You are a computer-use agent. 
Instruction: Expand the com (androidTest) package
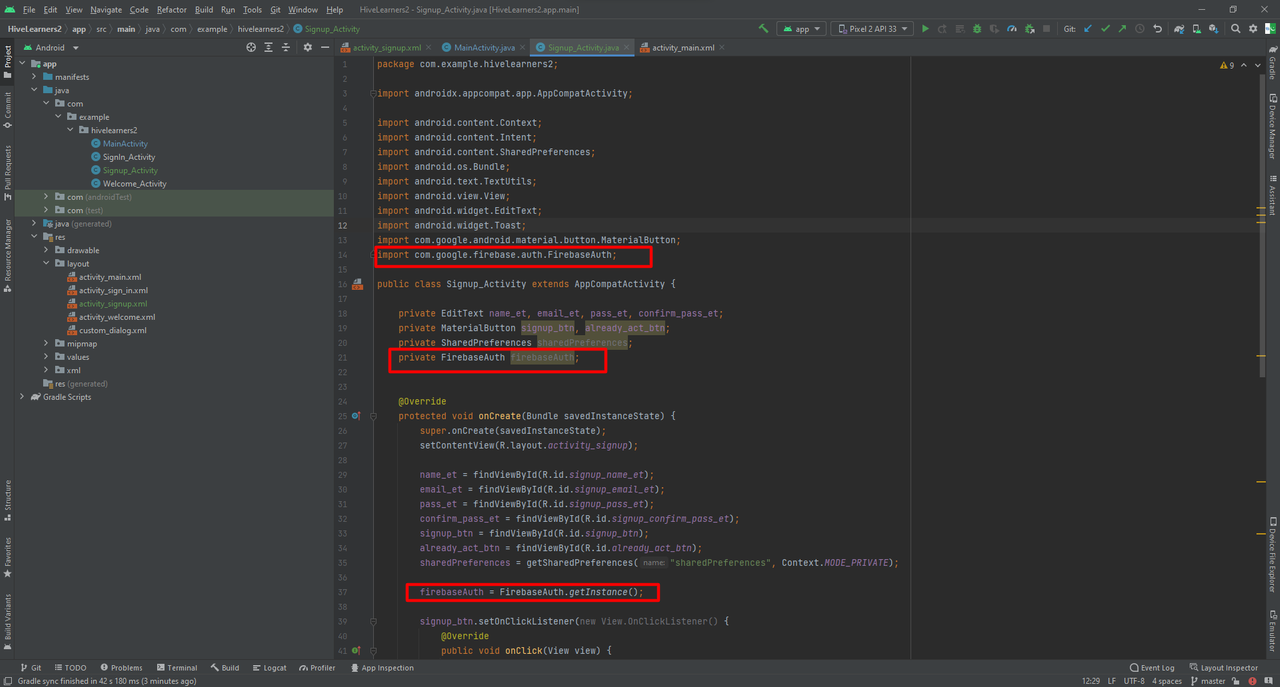(46, 197)
